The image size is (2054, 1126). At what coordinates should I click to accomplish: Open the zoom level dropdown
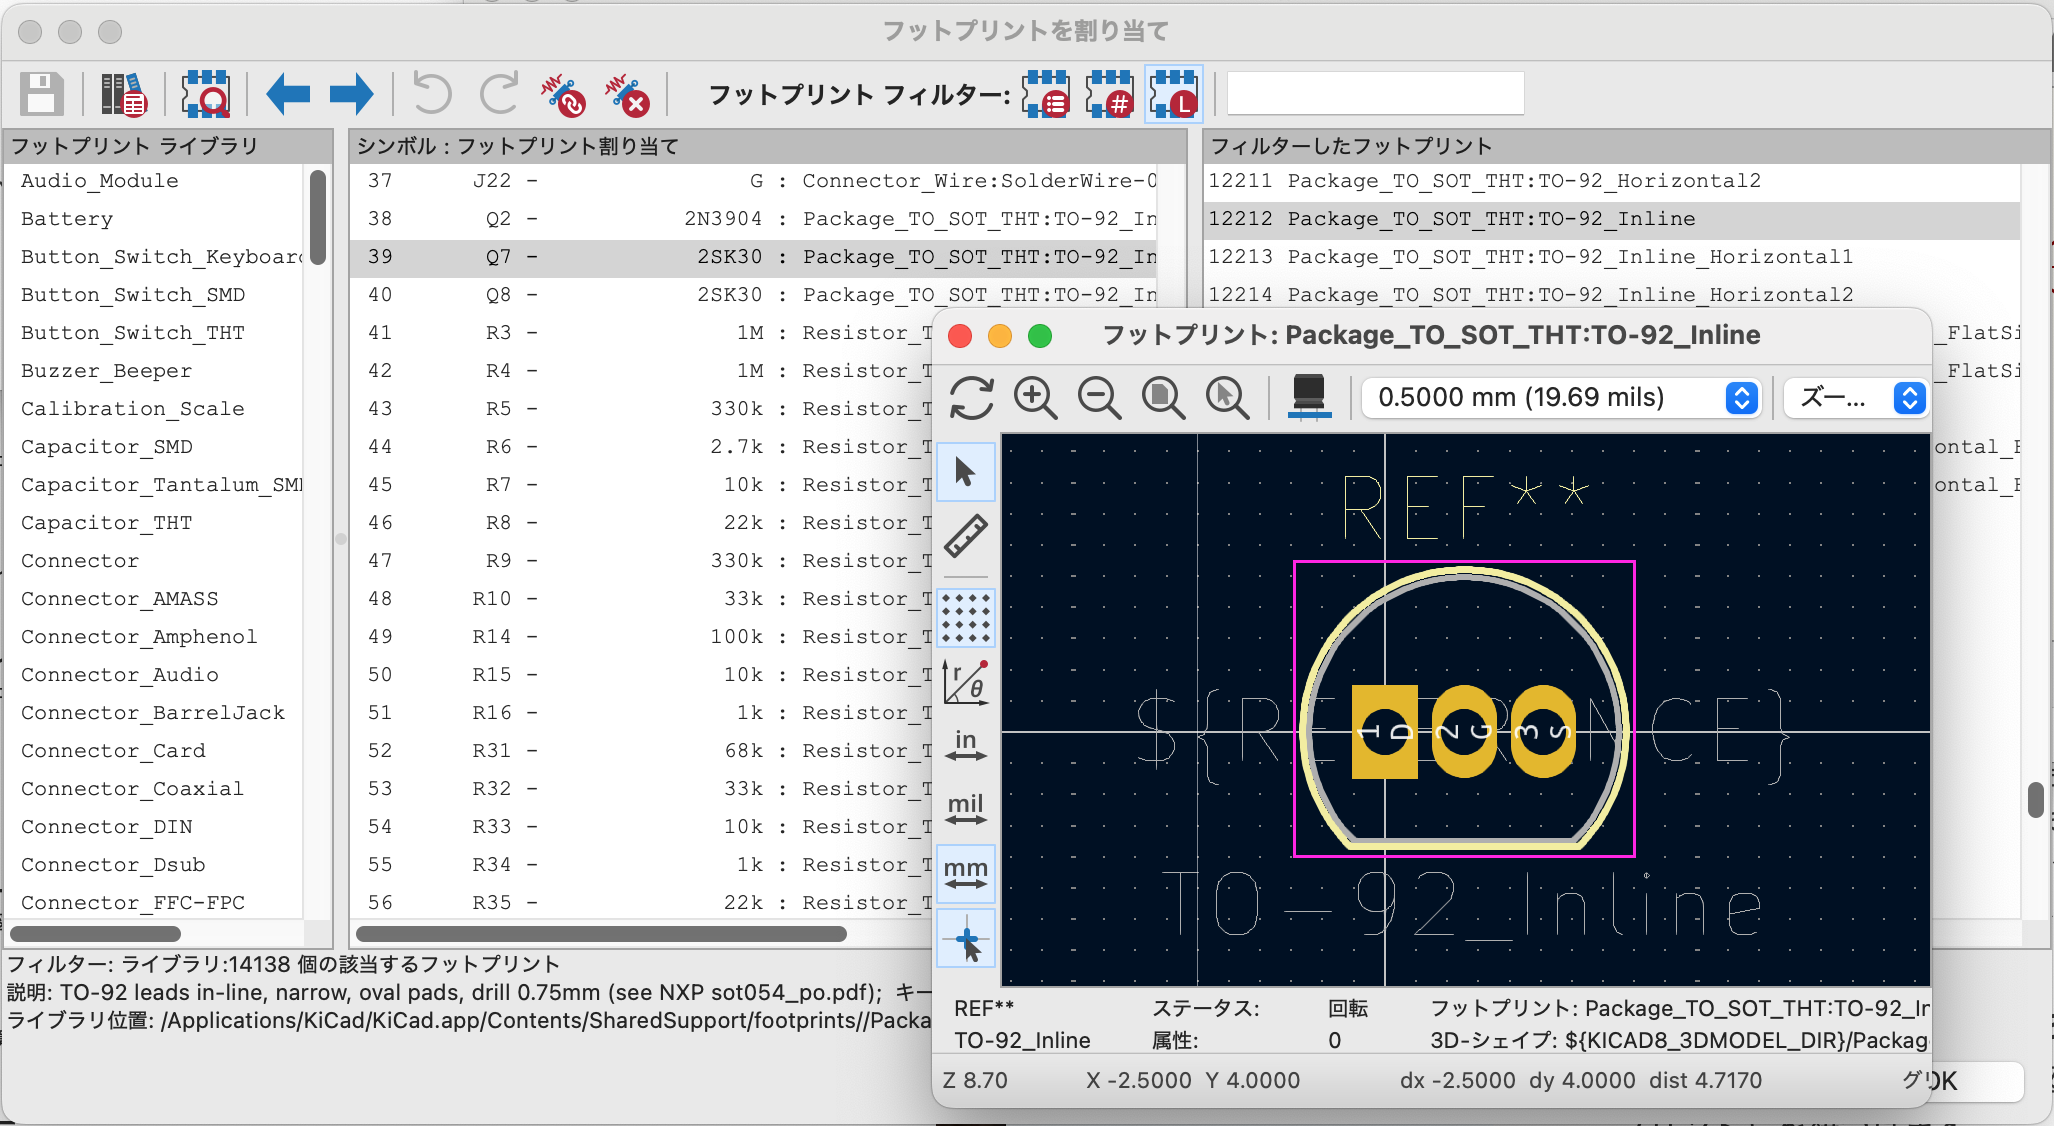(x=1855, y=398)
